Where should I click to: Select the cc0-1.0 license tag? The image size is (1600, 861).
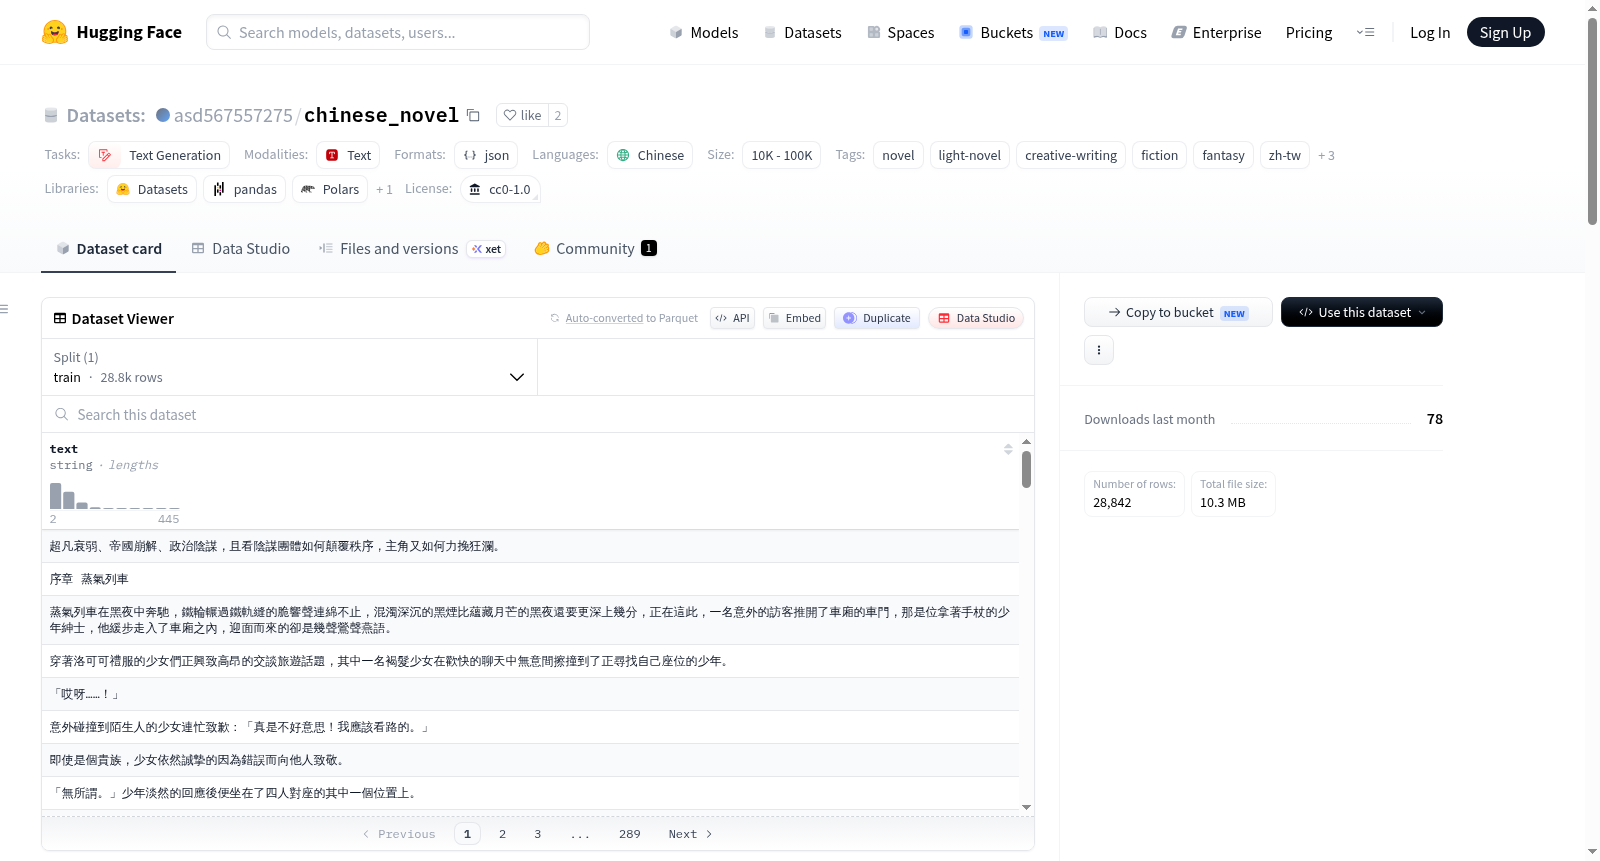click(500, 189)
